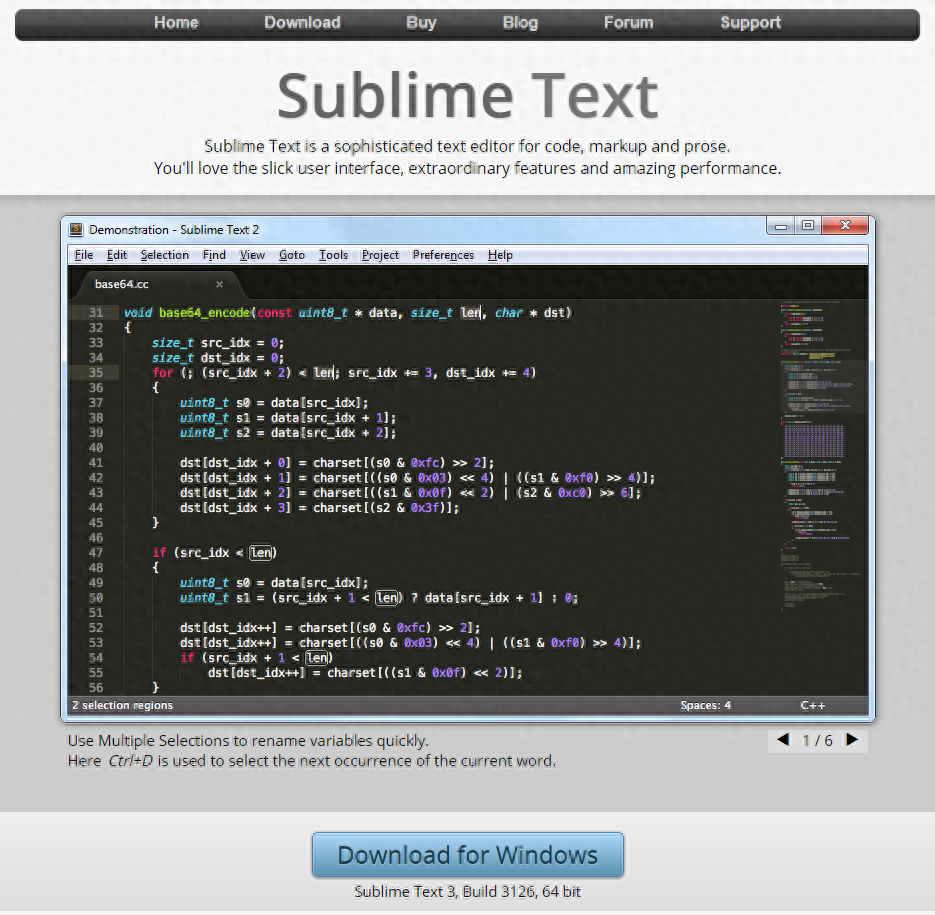Click the 'Ctrl+D' shortcut text in caption
This screenshot has height=915, width=935.
pyautogui.click(x=130, y=761)
